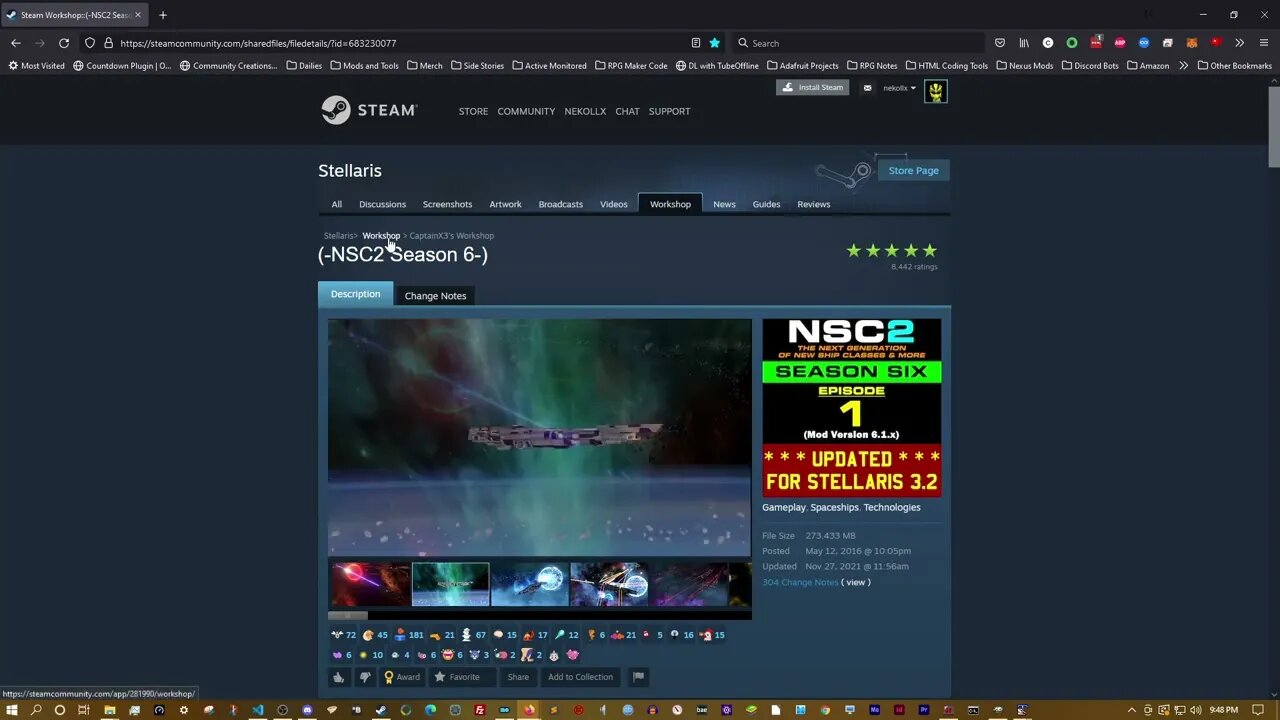Click the thumbs down rate button
Viewport: 1280px width, 720px height.
click(365, 677)
